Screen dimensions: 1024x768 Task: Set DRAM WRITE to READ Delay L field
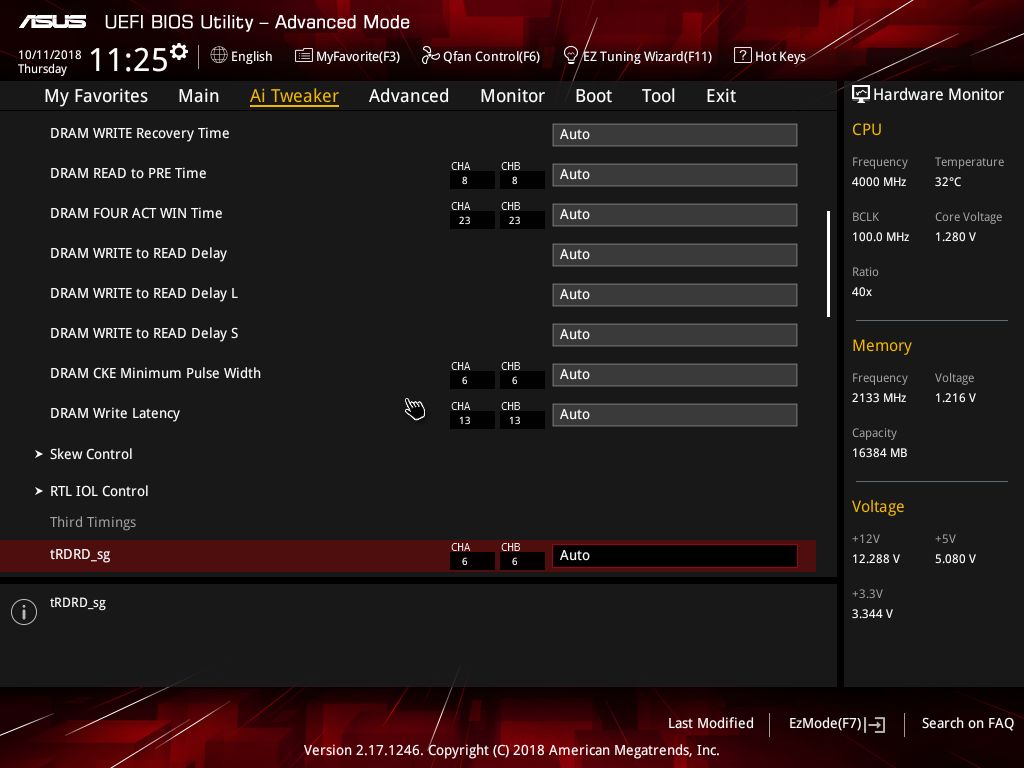[x=675, y=295]
